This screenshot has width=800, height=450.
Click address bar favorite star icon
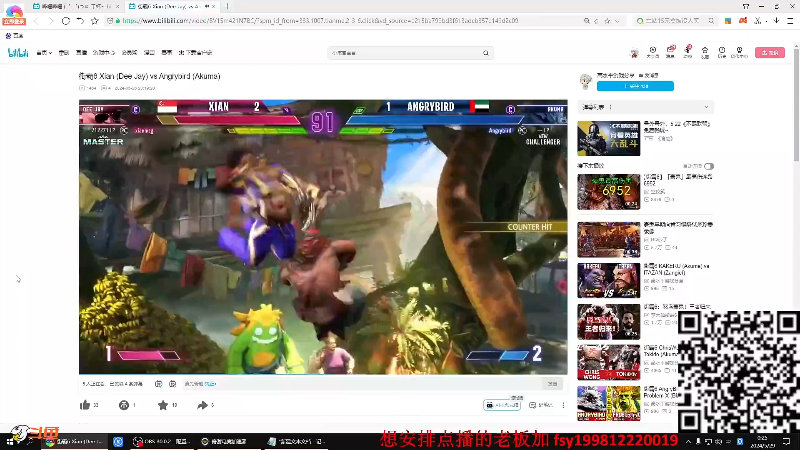click(x=607, y=21)
